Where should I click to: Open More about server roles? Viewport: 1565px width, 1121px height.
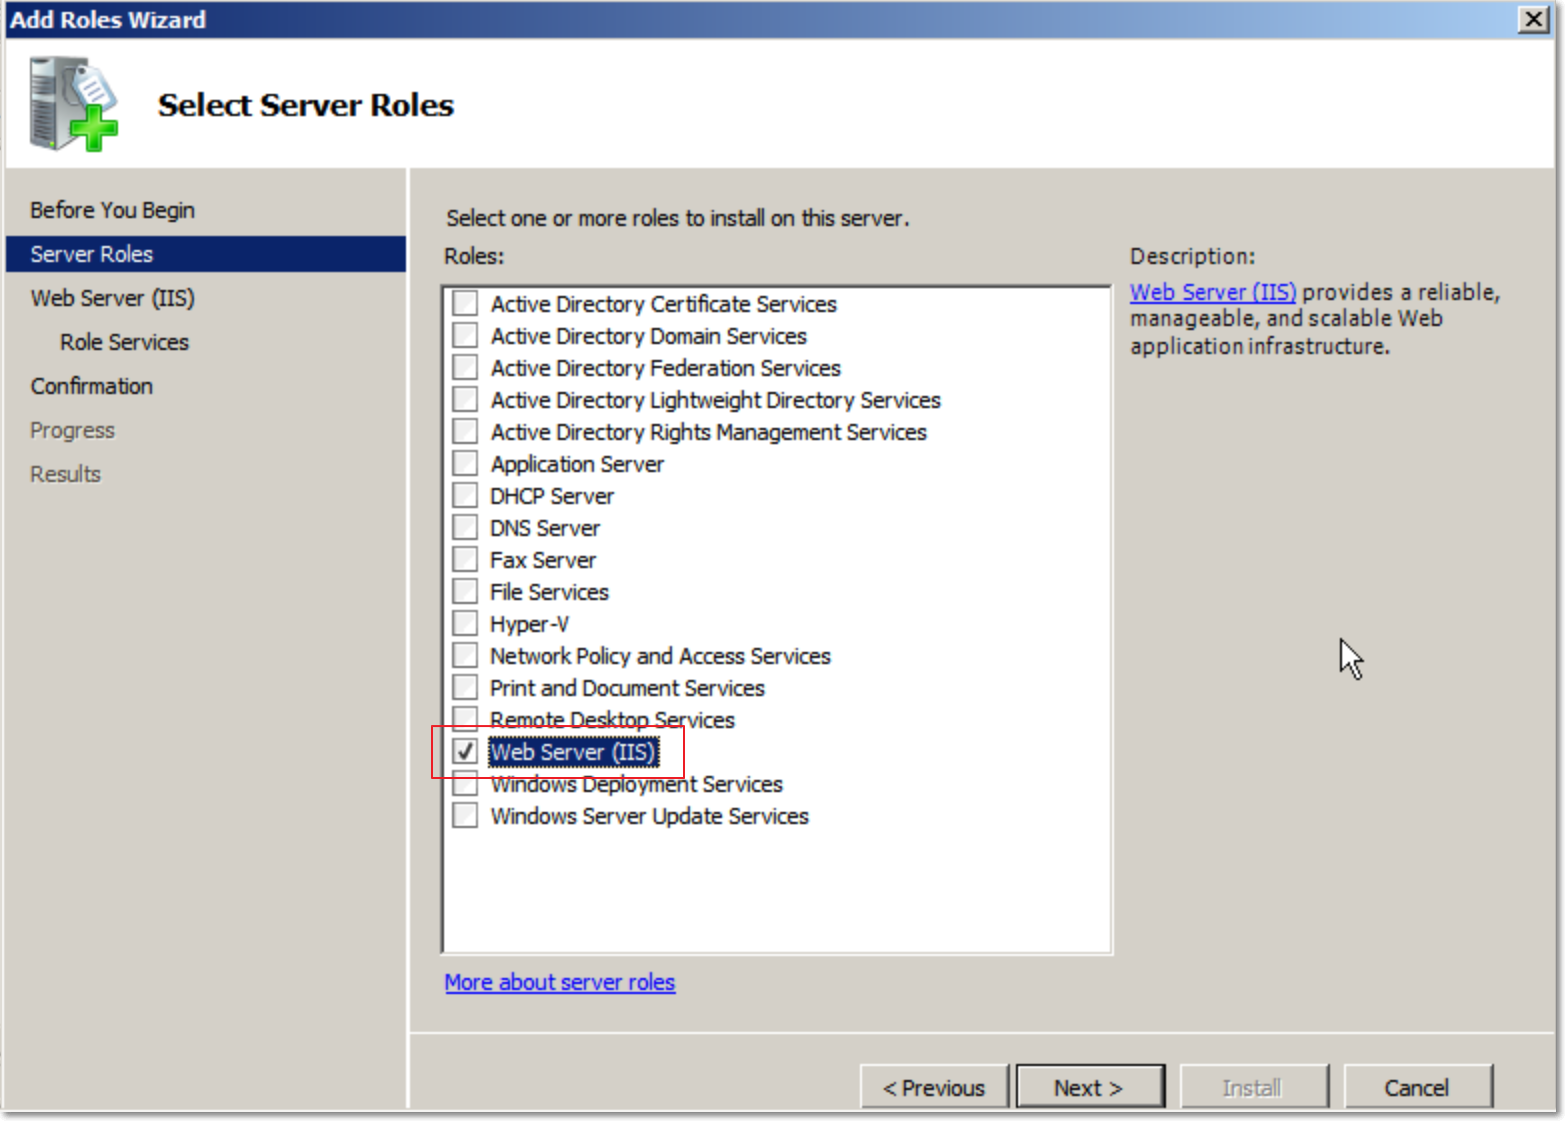[x=559, y=982]
